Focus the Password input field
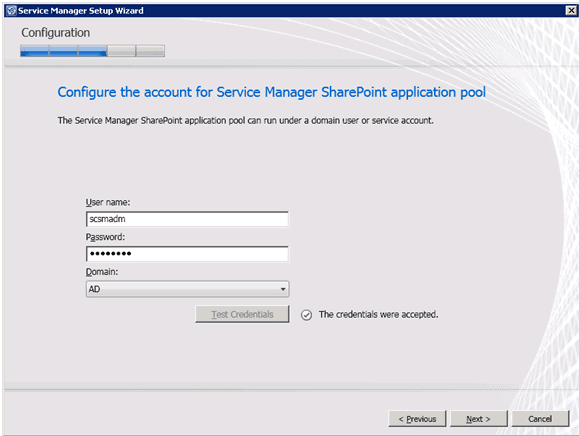The width and height of the screenshot is (579, 436). point(187,254)
